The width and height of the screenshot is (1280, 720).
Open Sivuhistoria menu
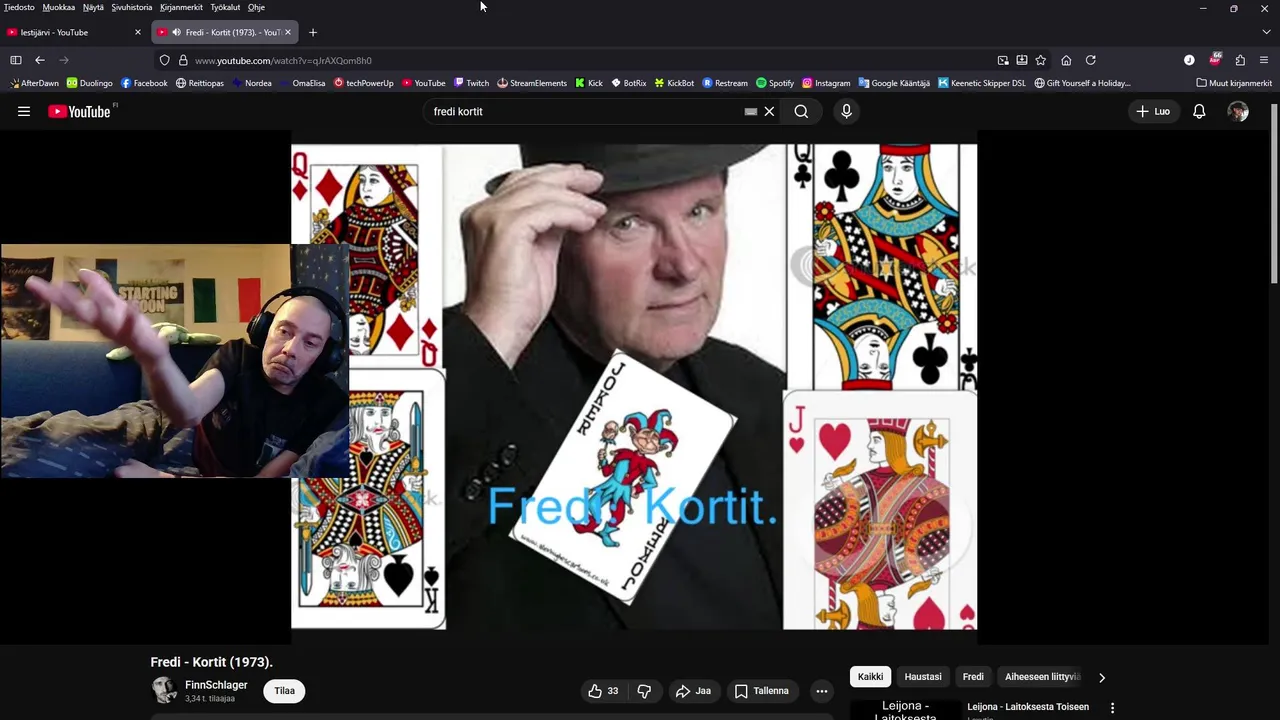[x=132, y=7]
